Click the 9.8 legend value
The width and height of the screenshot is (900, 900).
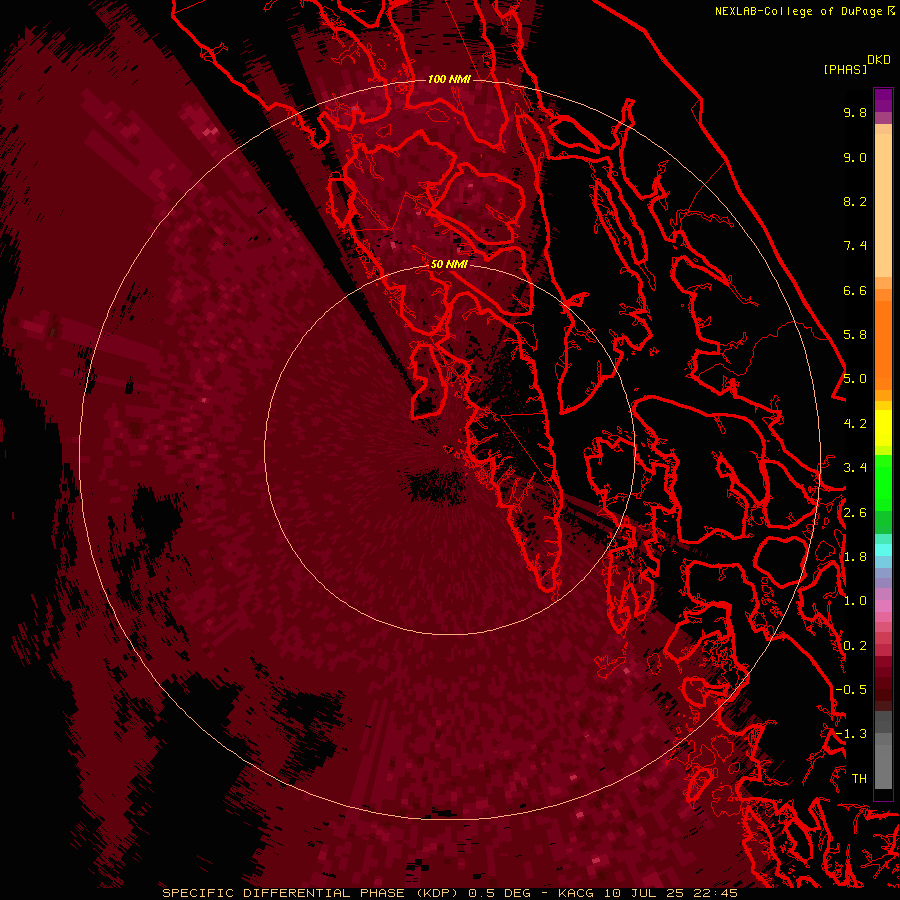pyautogui.click(x=855, y=112)
